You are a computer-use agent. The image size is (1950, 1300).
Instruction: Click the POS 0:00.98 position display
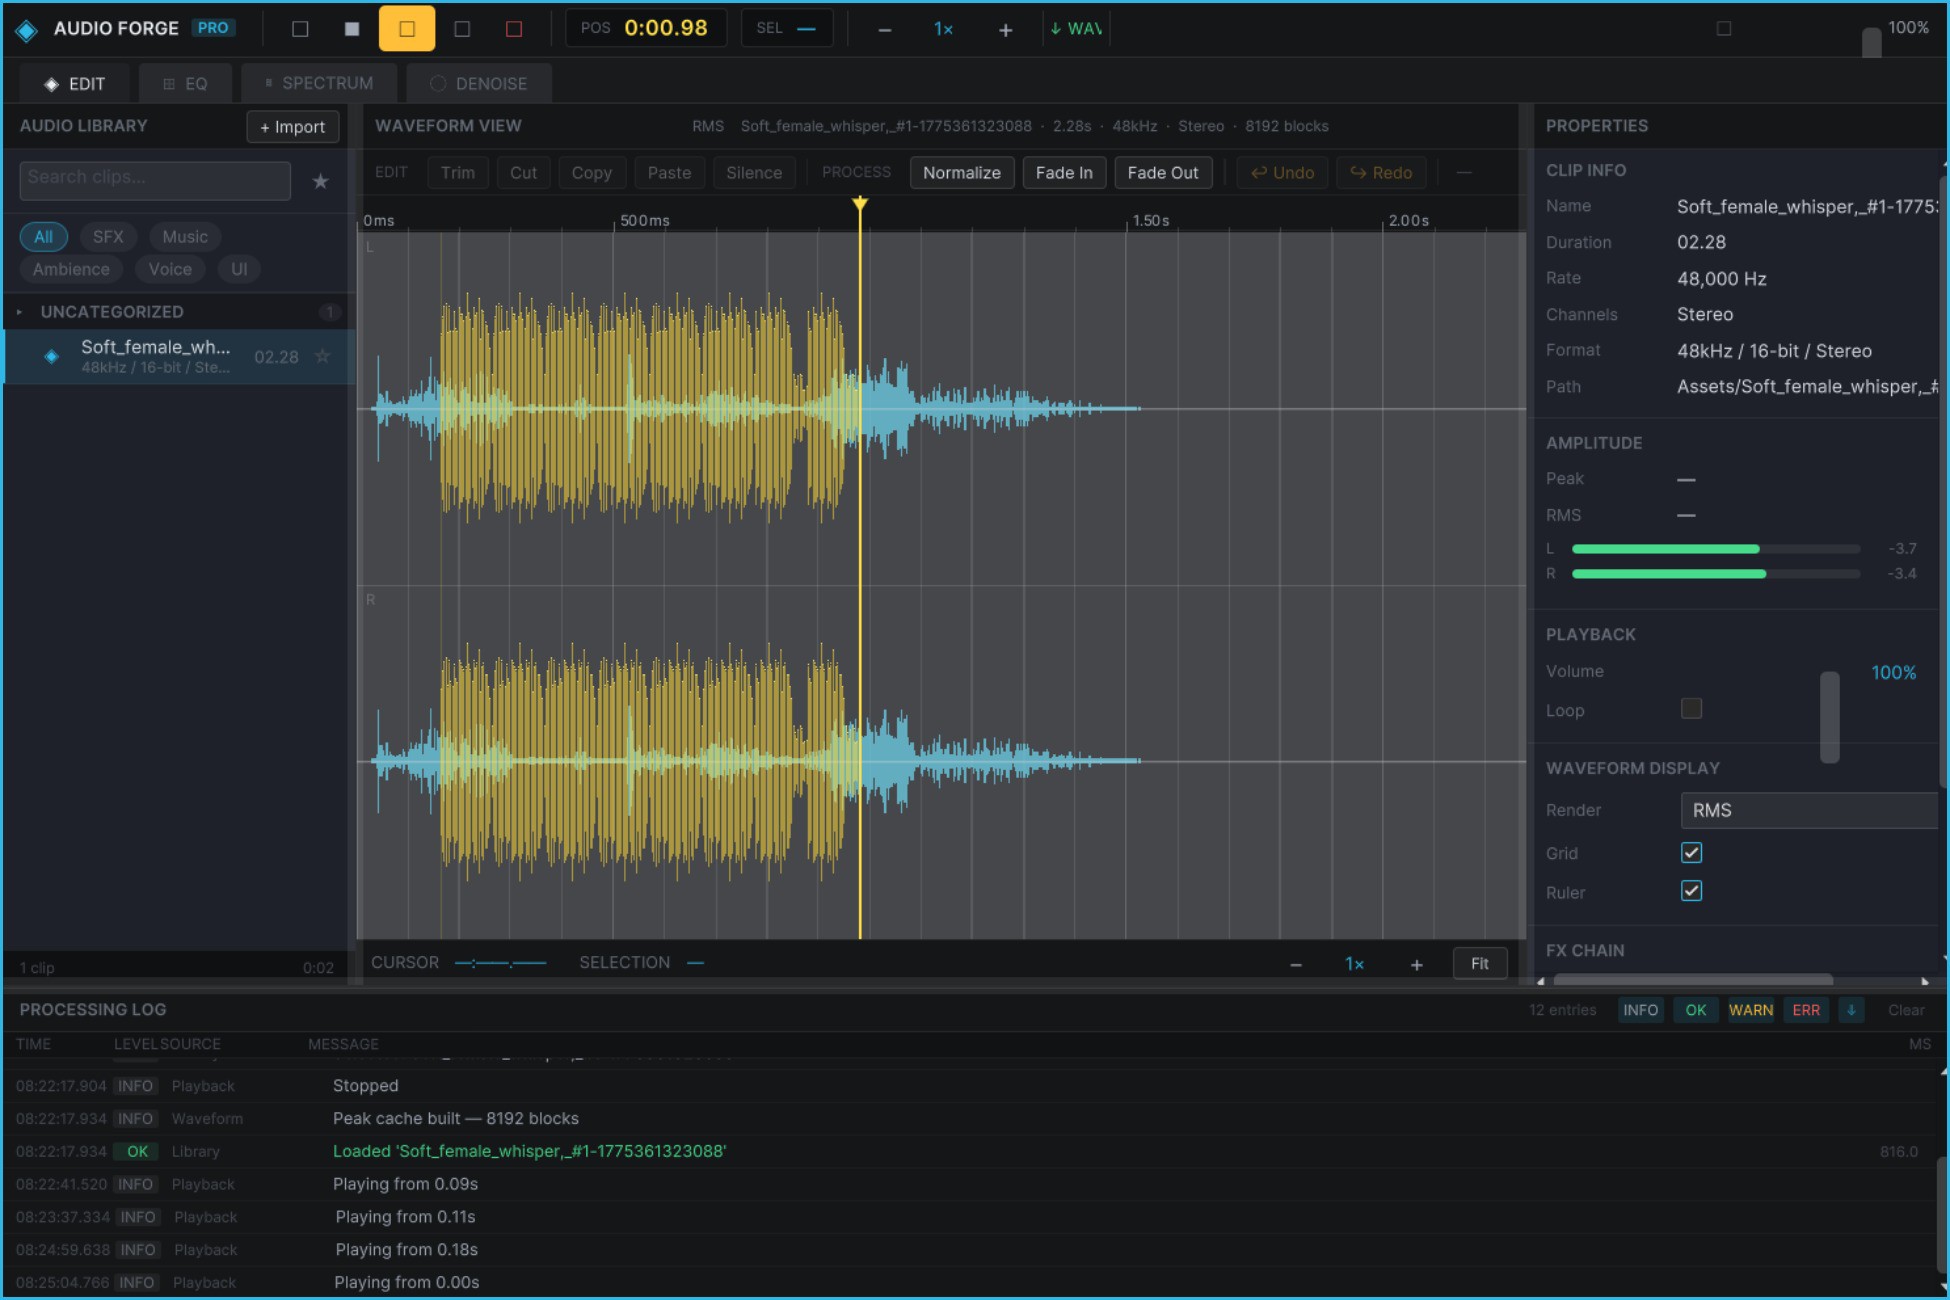pyautogui.click(x=646, y=28)
